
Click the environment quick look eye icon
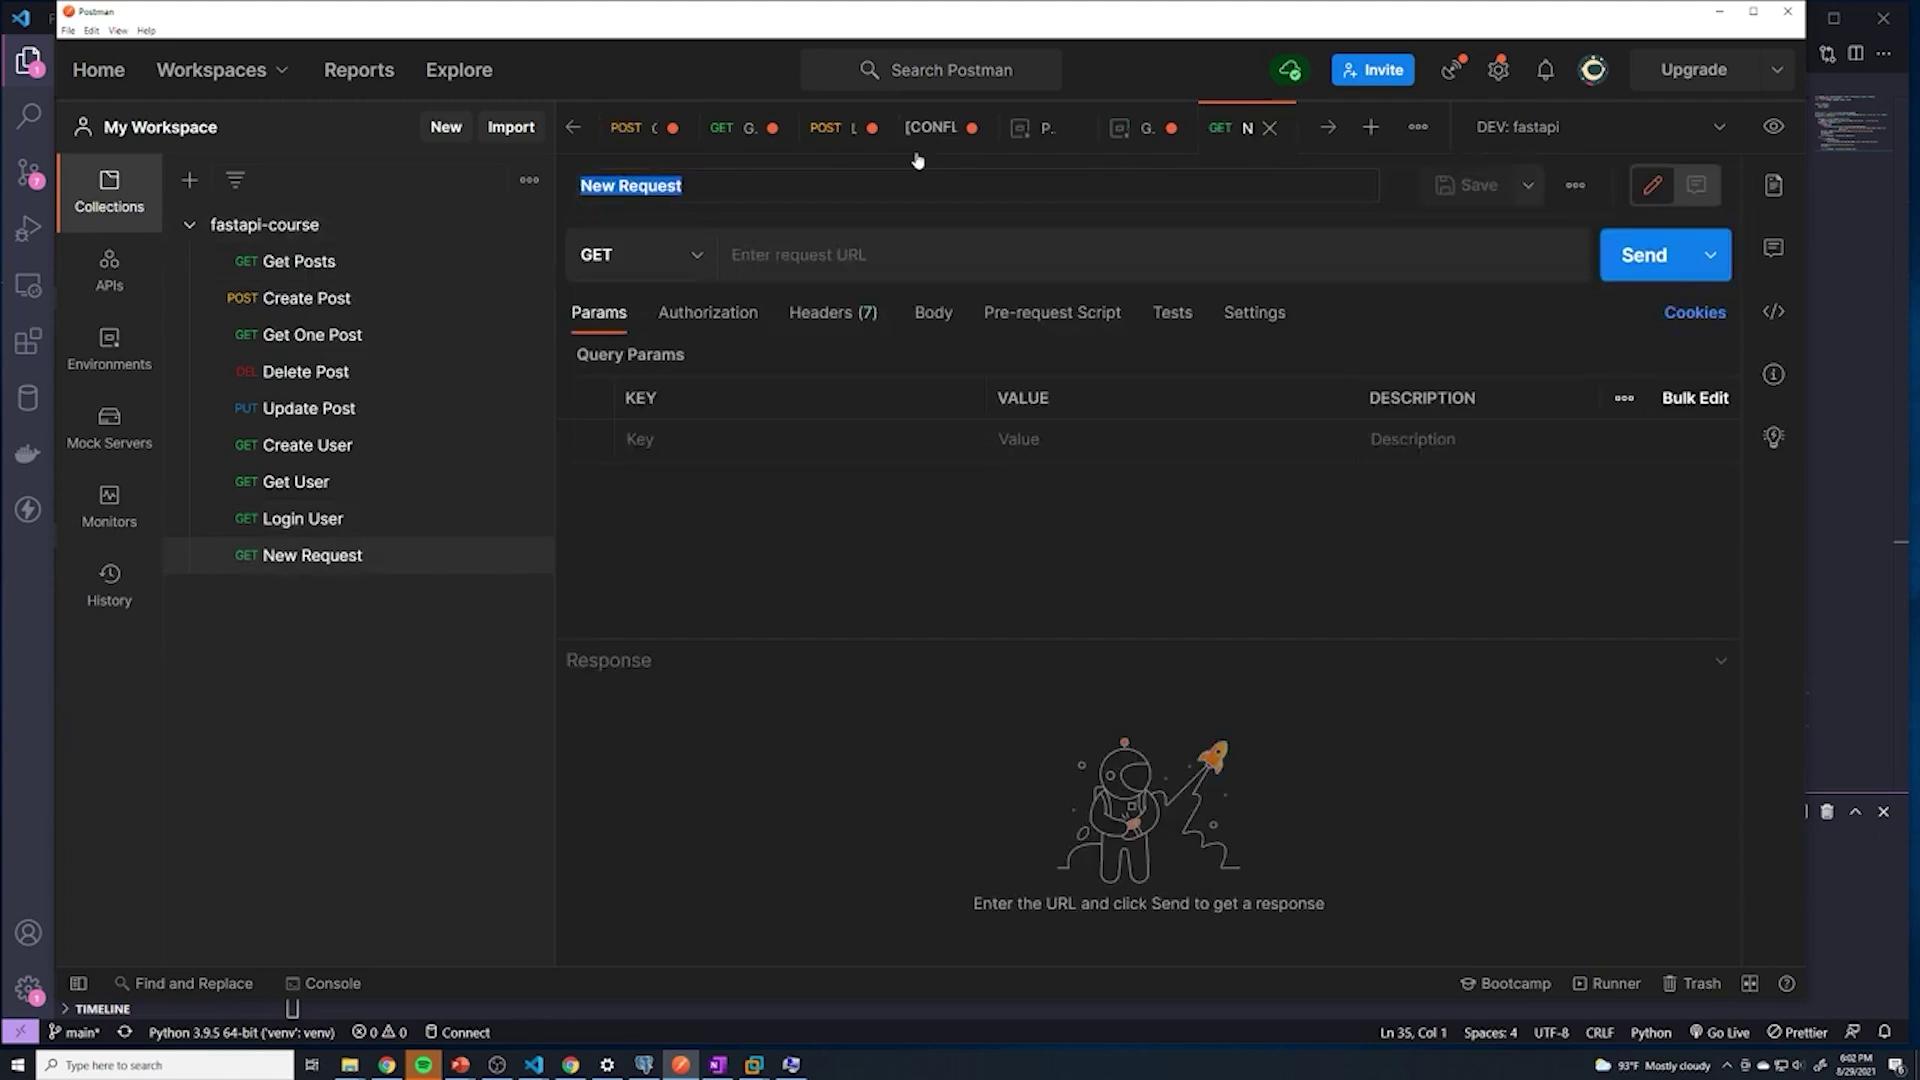click(1773, 127)
